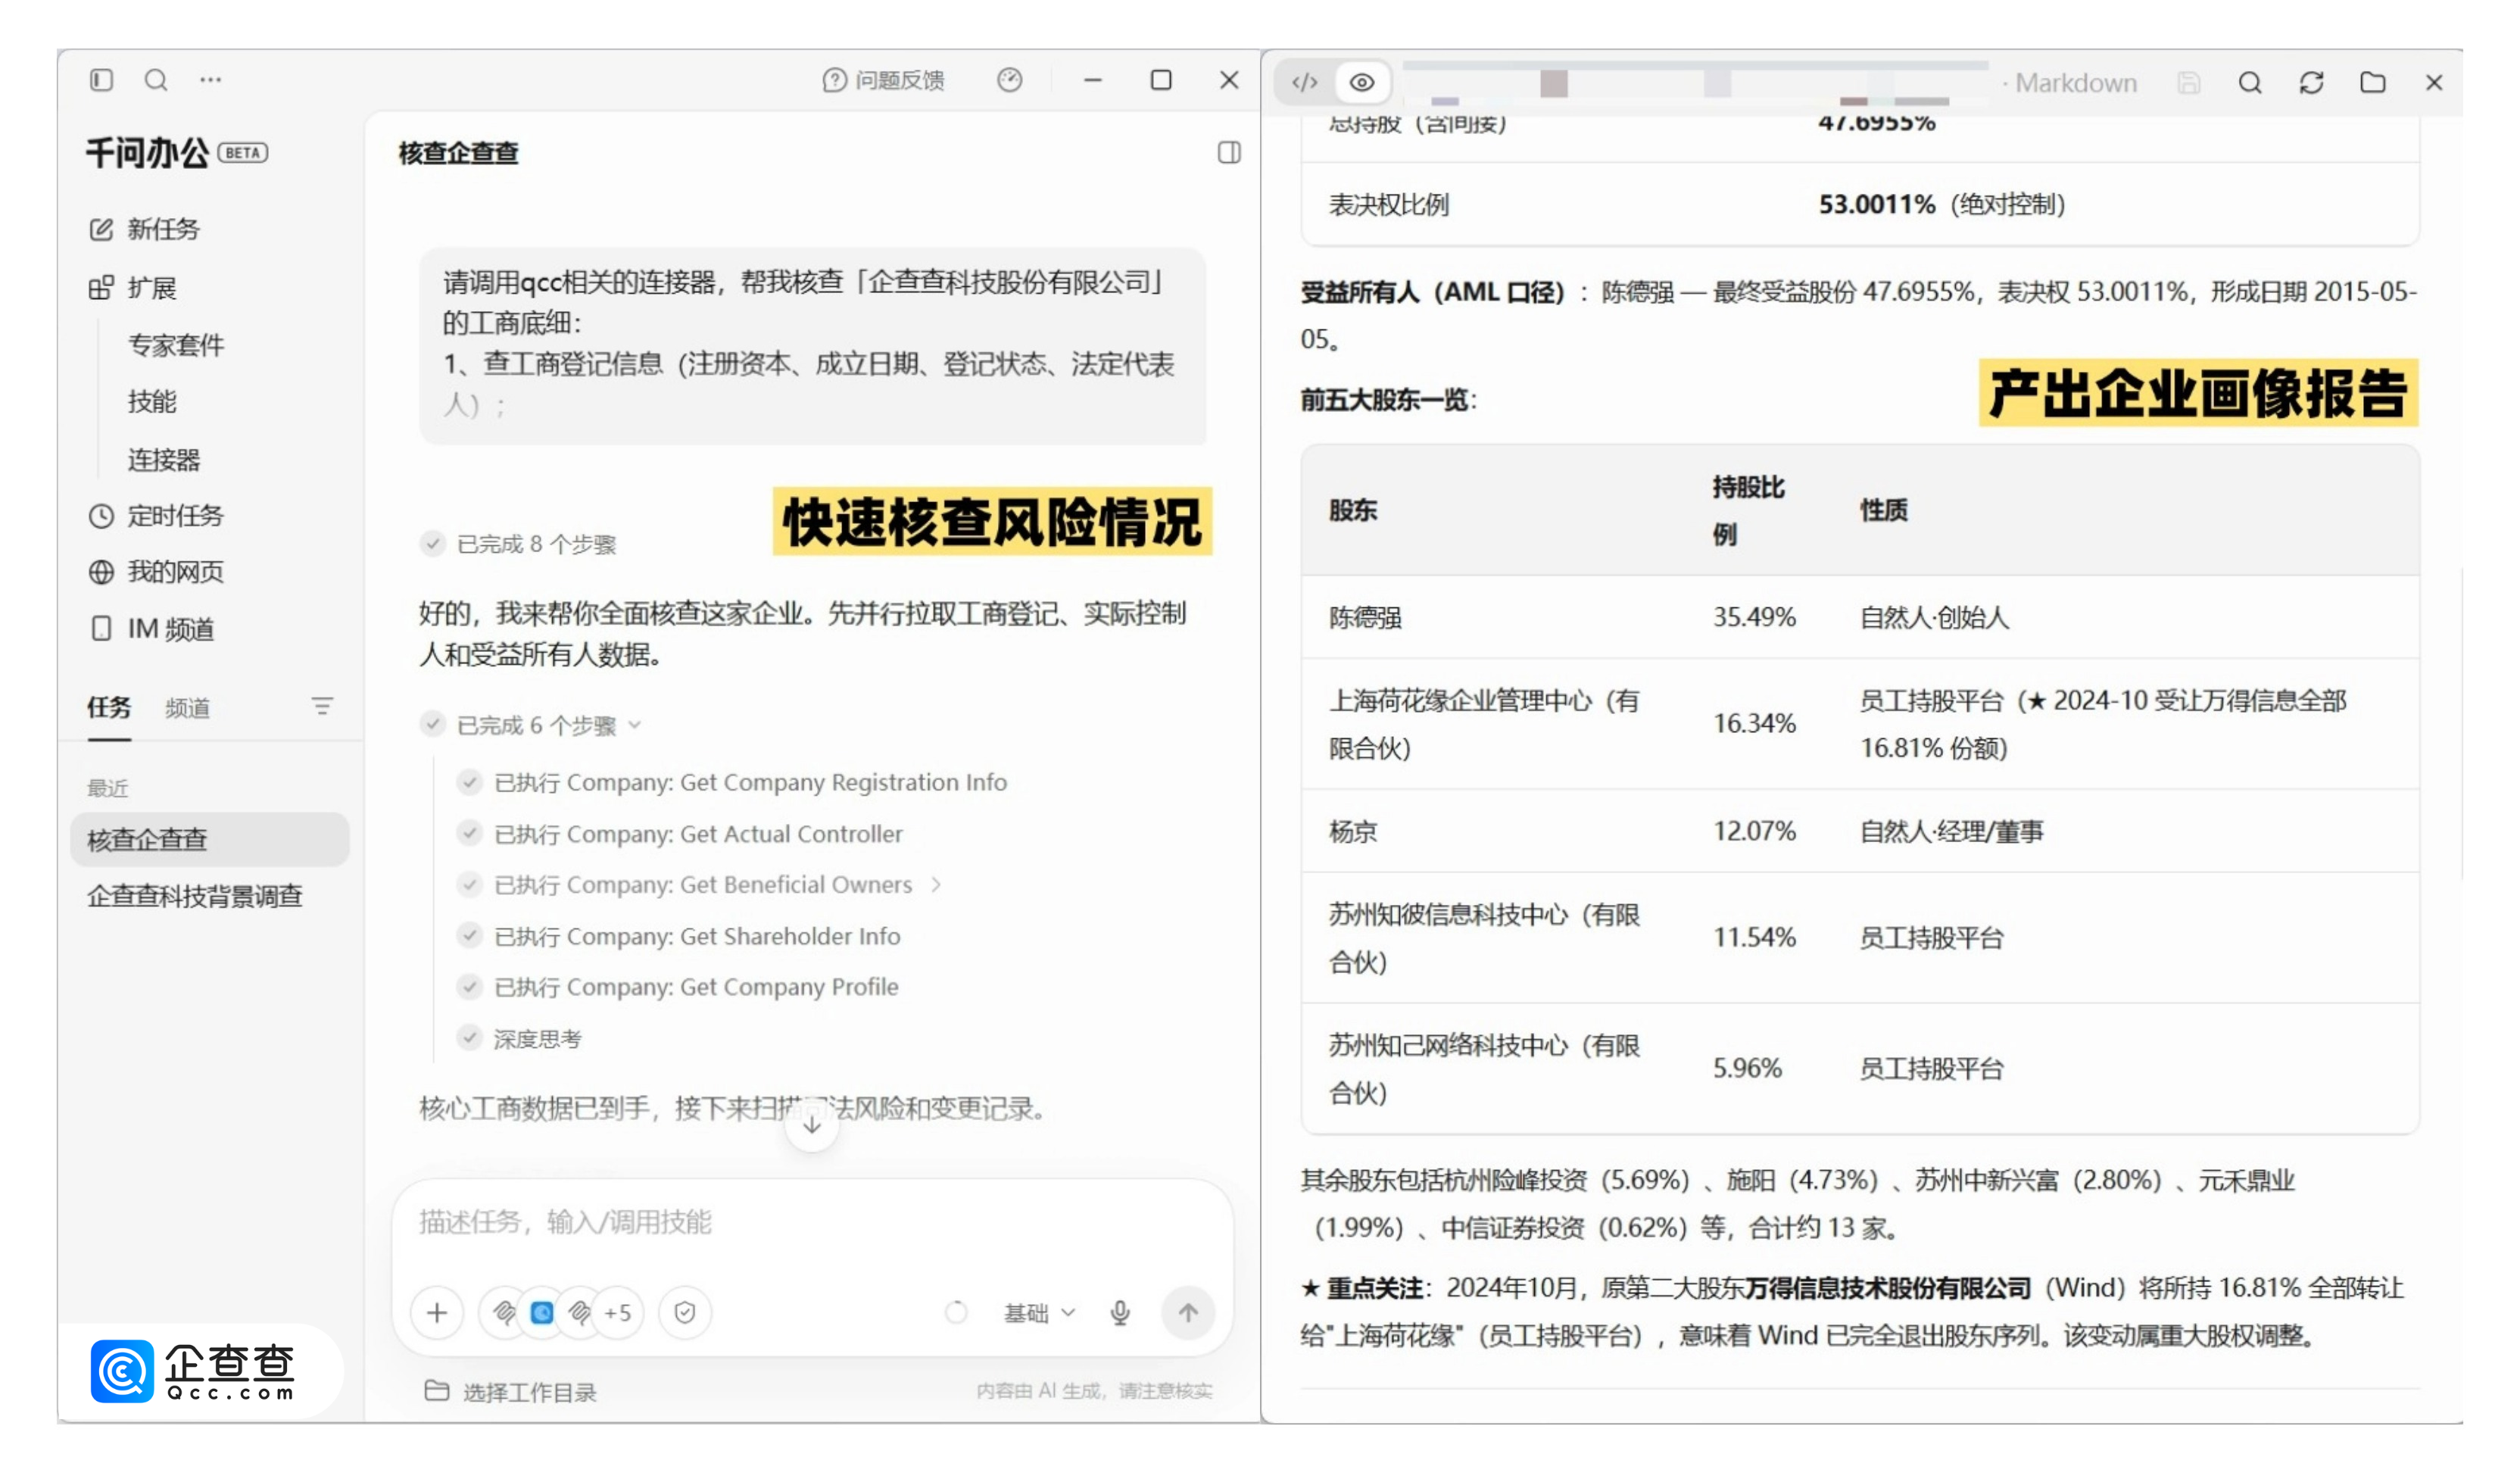Click the first connector icon in input bar
Screen dimensions: 2520x1482
pyautogui.click(x=504, y=1313)
